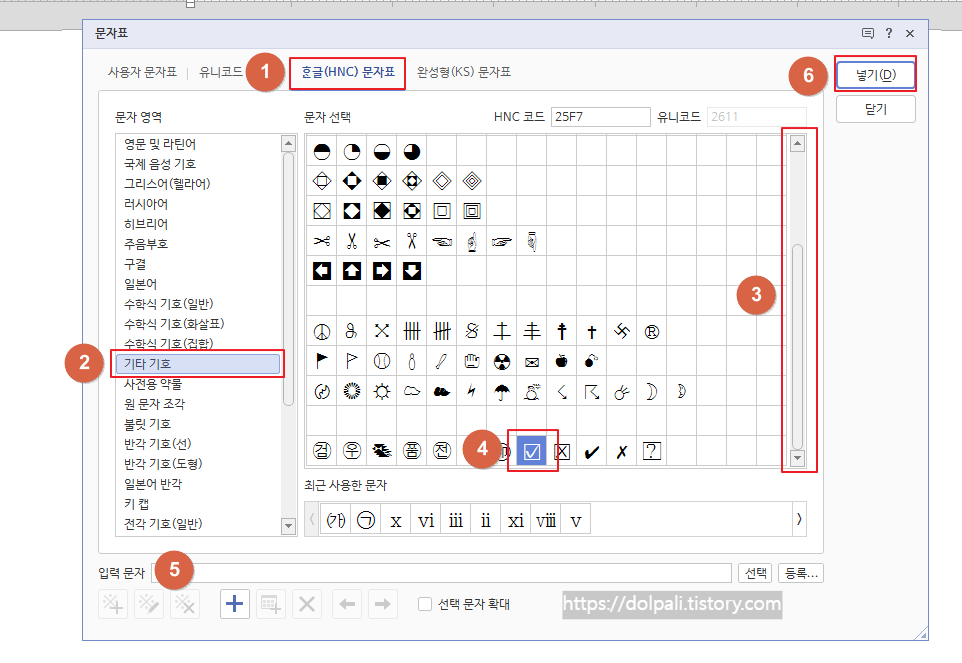962x663 pixels.
Task: Click the 닫기 button to close dialog
Action: click(876, 110)
